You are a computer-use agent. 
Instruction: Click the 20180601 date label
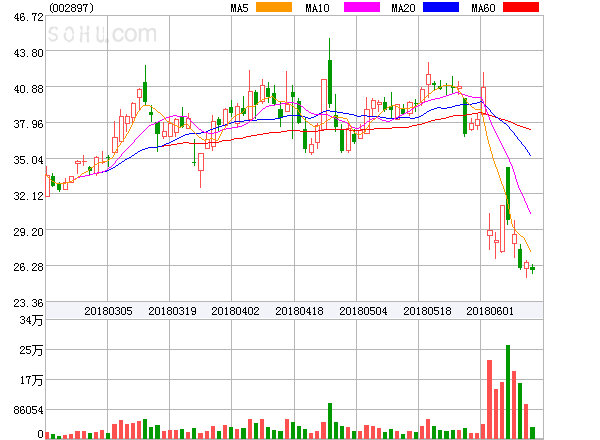click(x=490, y=311)
